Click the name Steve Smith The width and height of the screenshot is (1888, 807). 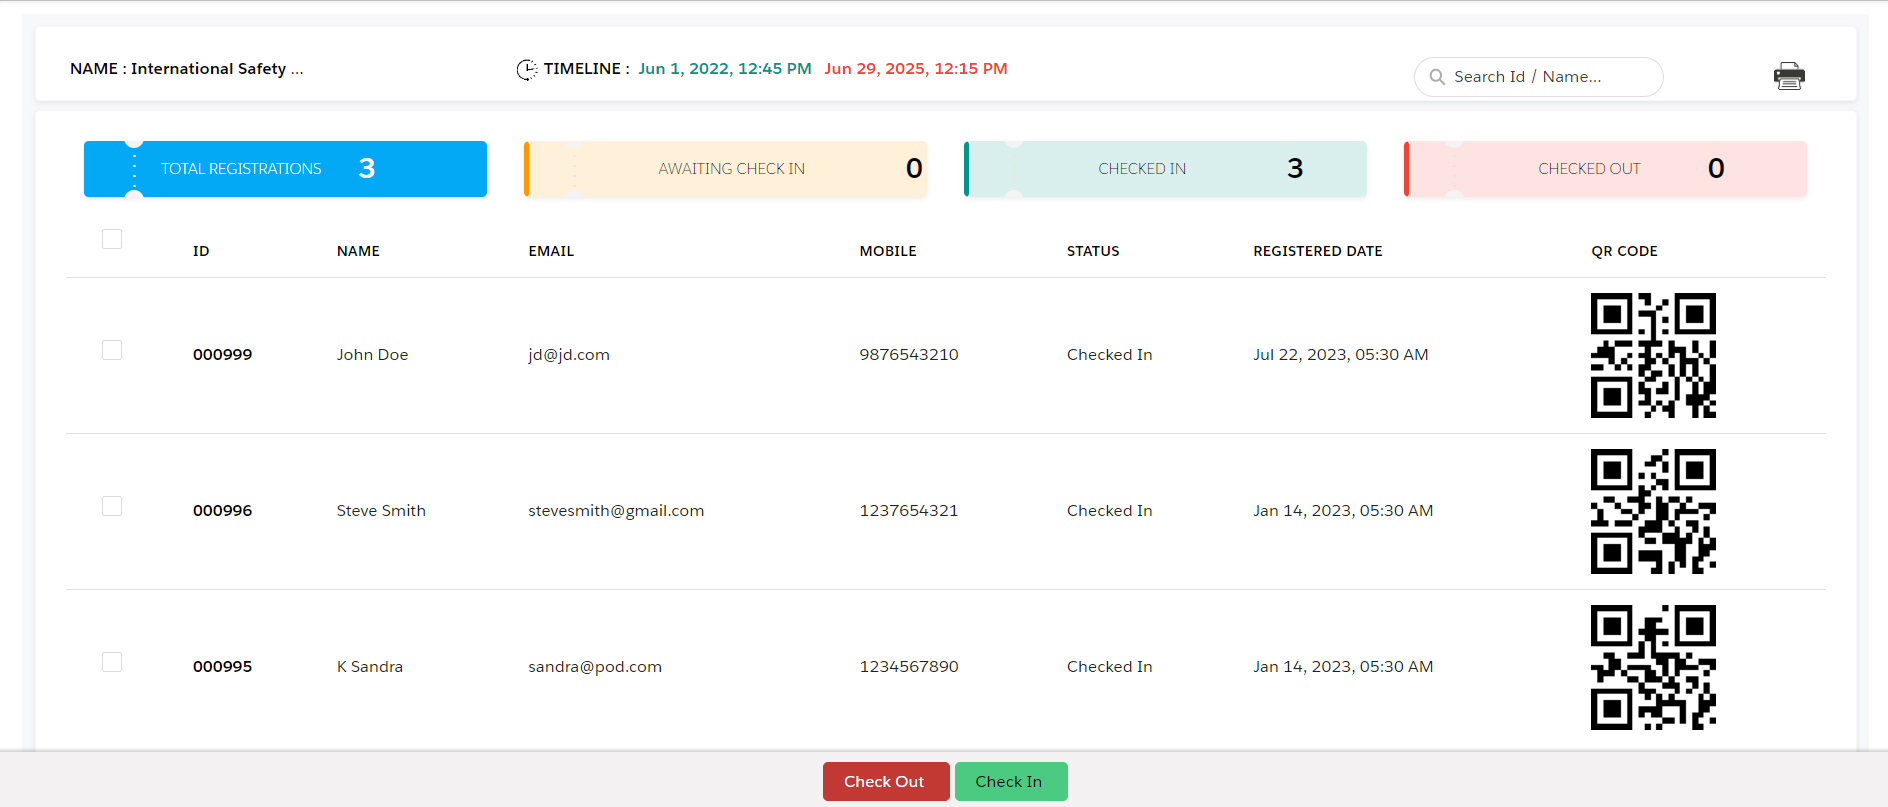381,511
